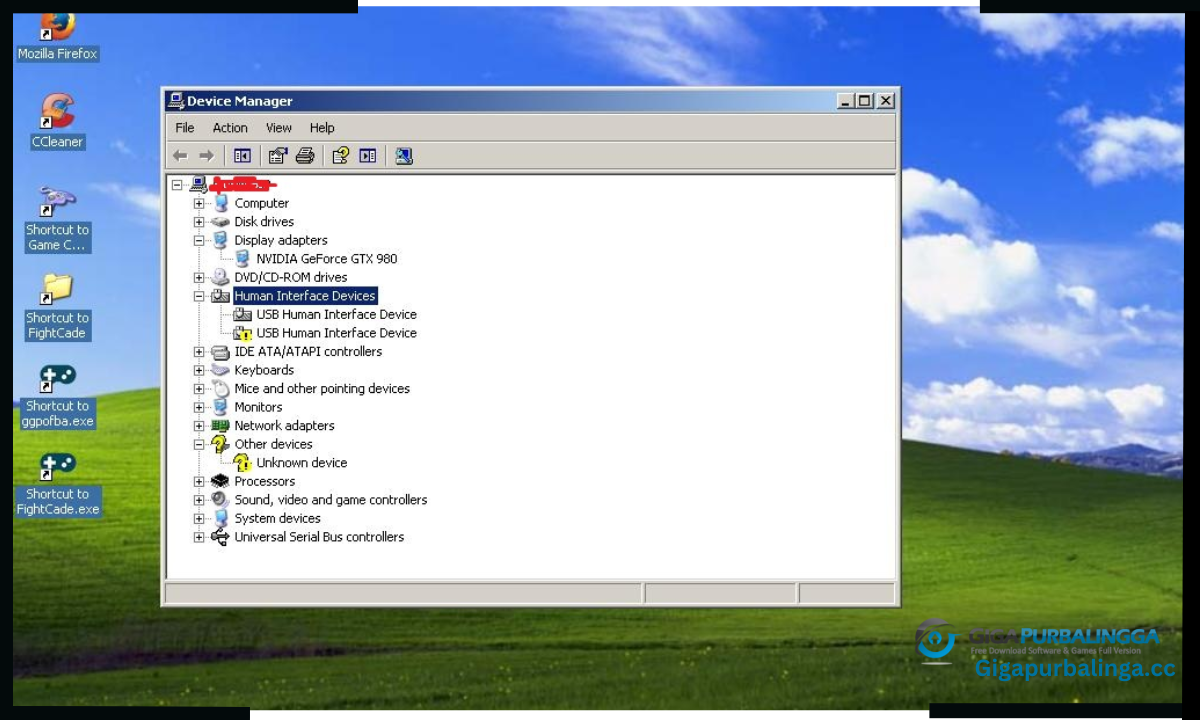1200x720 pixels.
Task: Toggle the show/hide console tree toolbar icon
Action: (x=242, y=156)
